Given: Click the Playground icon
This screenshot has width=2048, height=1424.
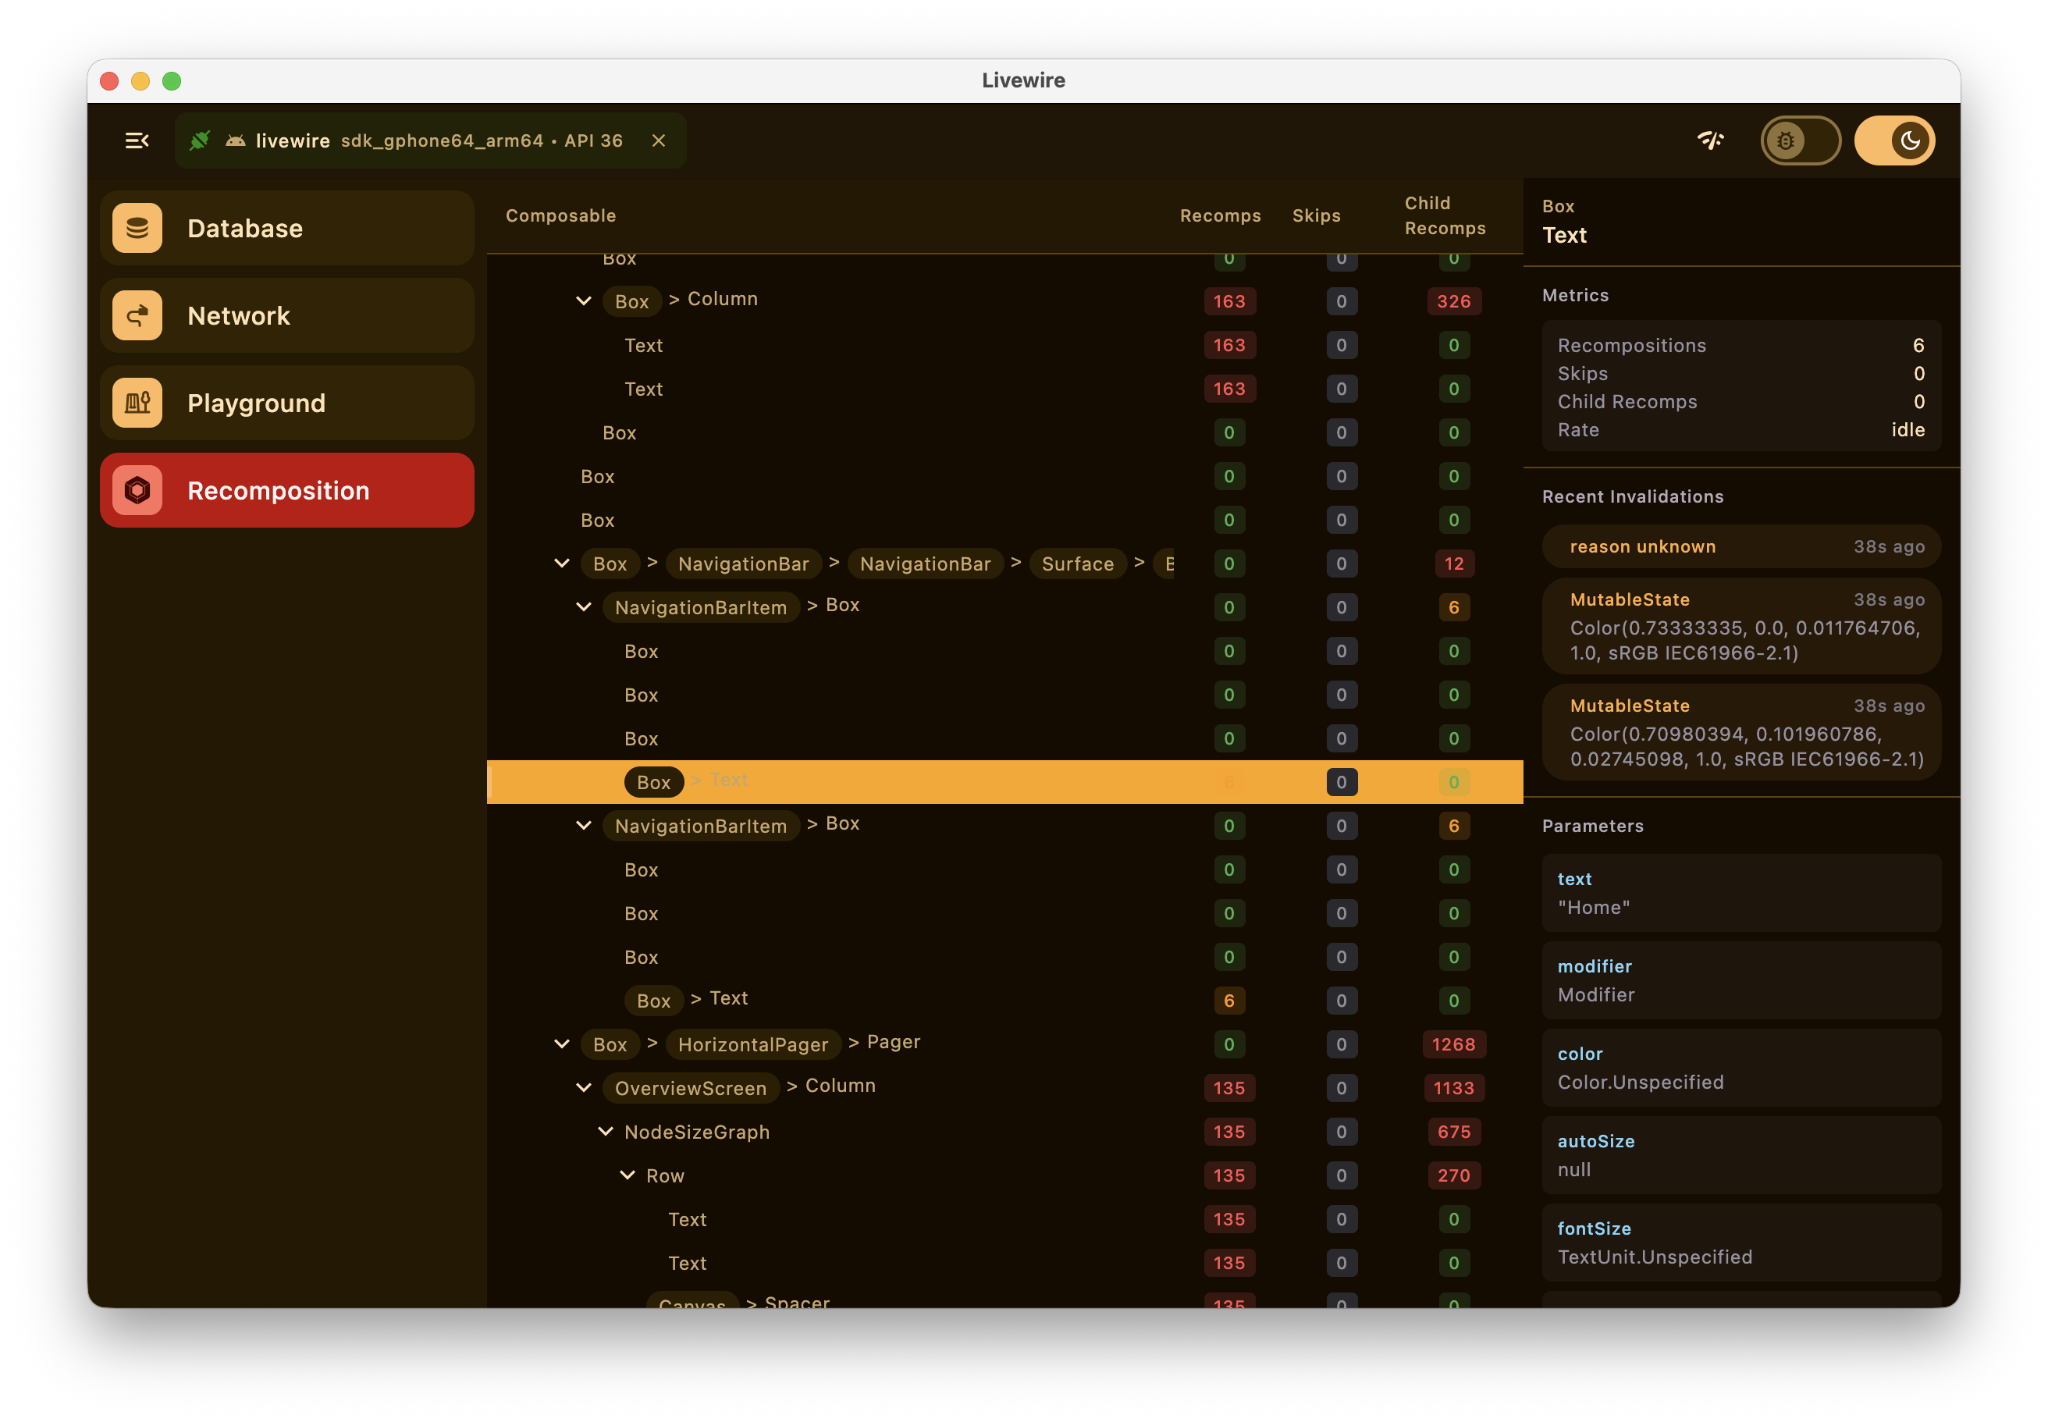Looking at the screenshot, I should click(x=138, y=403).
